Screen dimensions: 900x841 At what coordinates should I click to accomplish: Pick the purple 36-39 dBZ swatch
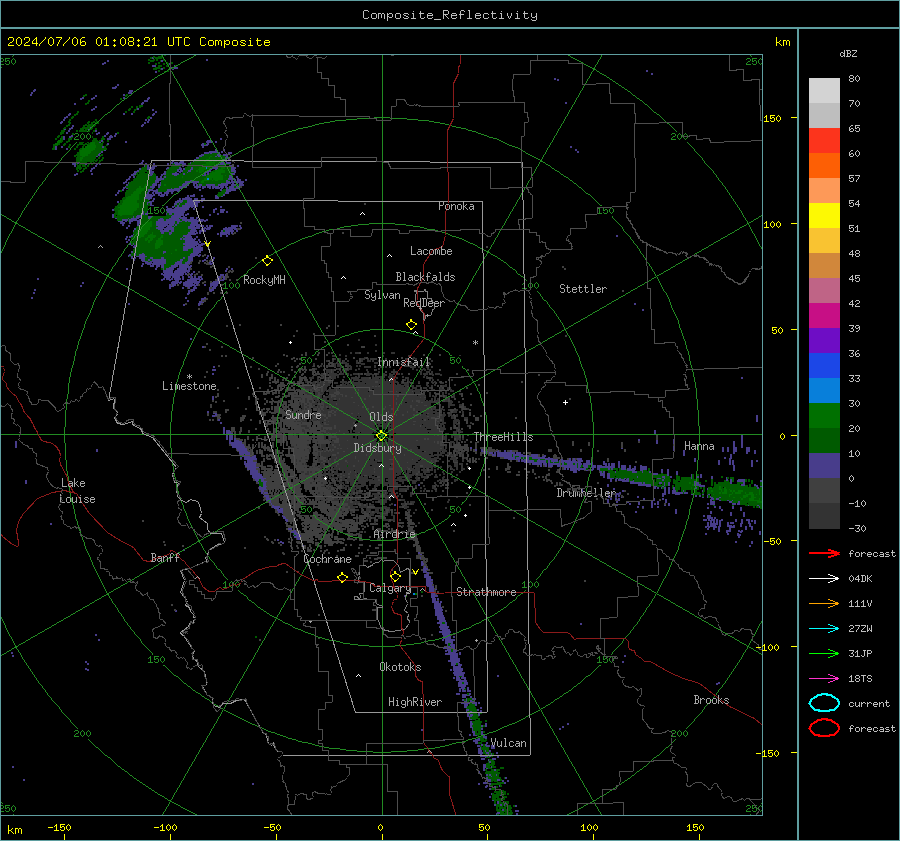[824, 340]
